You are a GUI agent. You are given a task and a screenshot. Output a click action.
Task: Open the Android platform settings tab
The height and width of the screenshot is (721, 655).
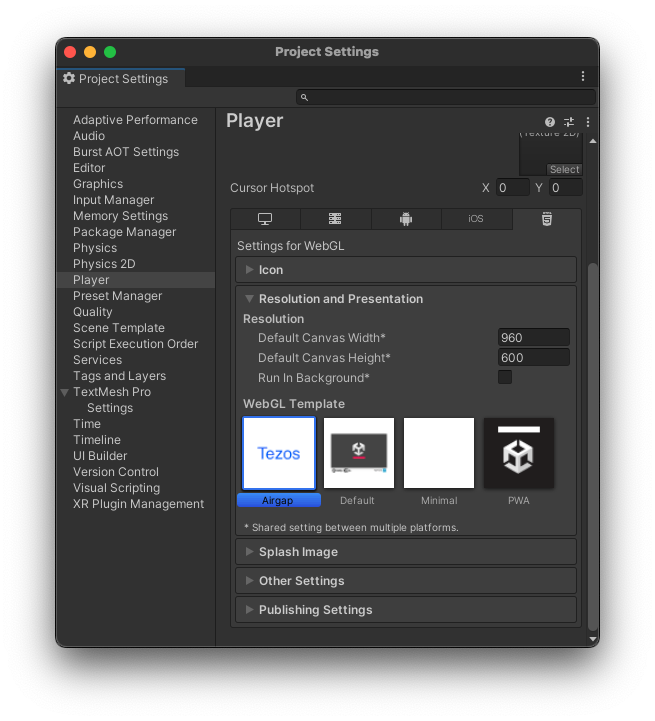tap(405, 219)
